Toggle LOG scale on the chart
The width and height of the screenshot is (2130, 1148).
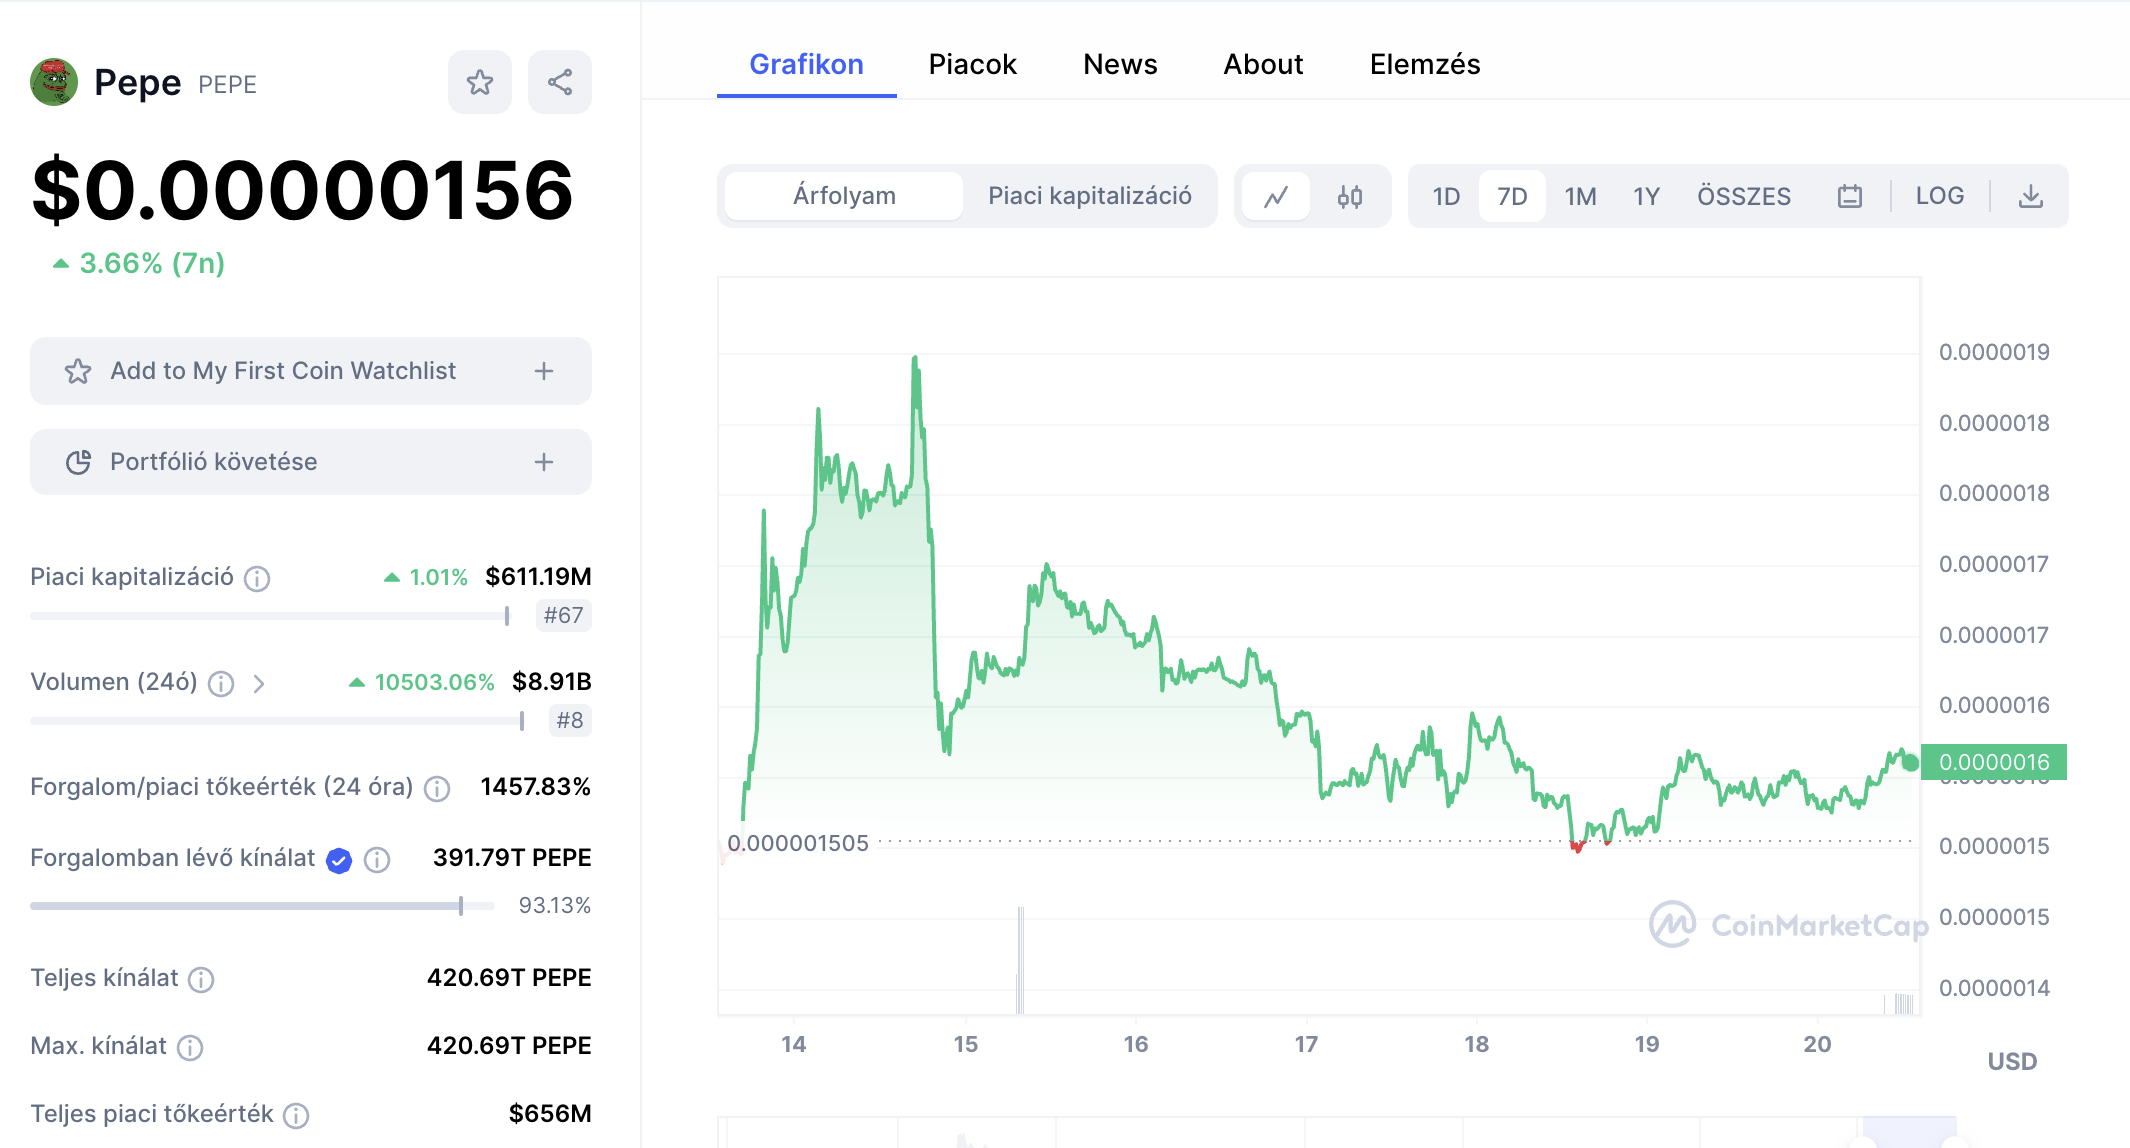click(x=1940, y=196)
